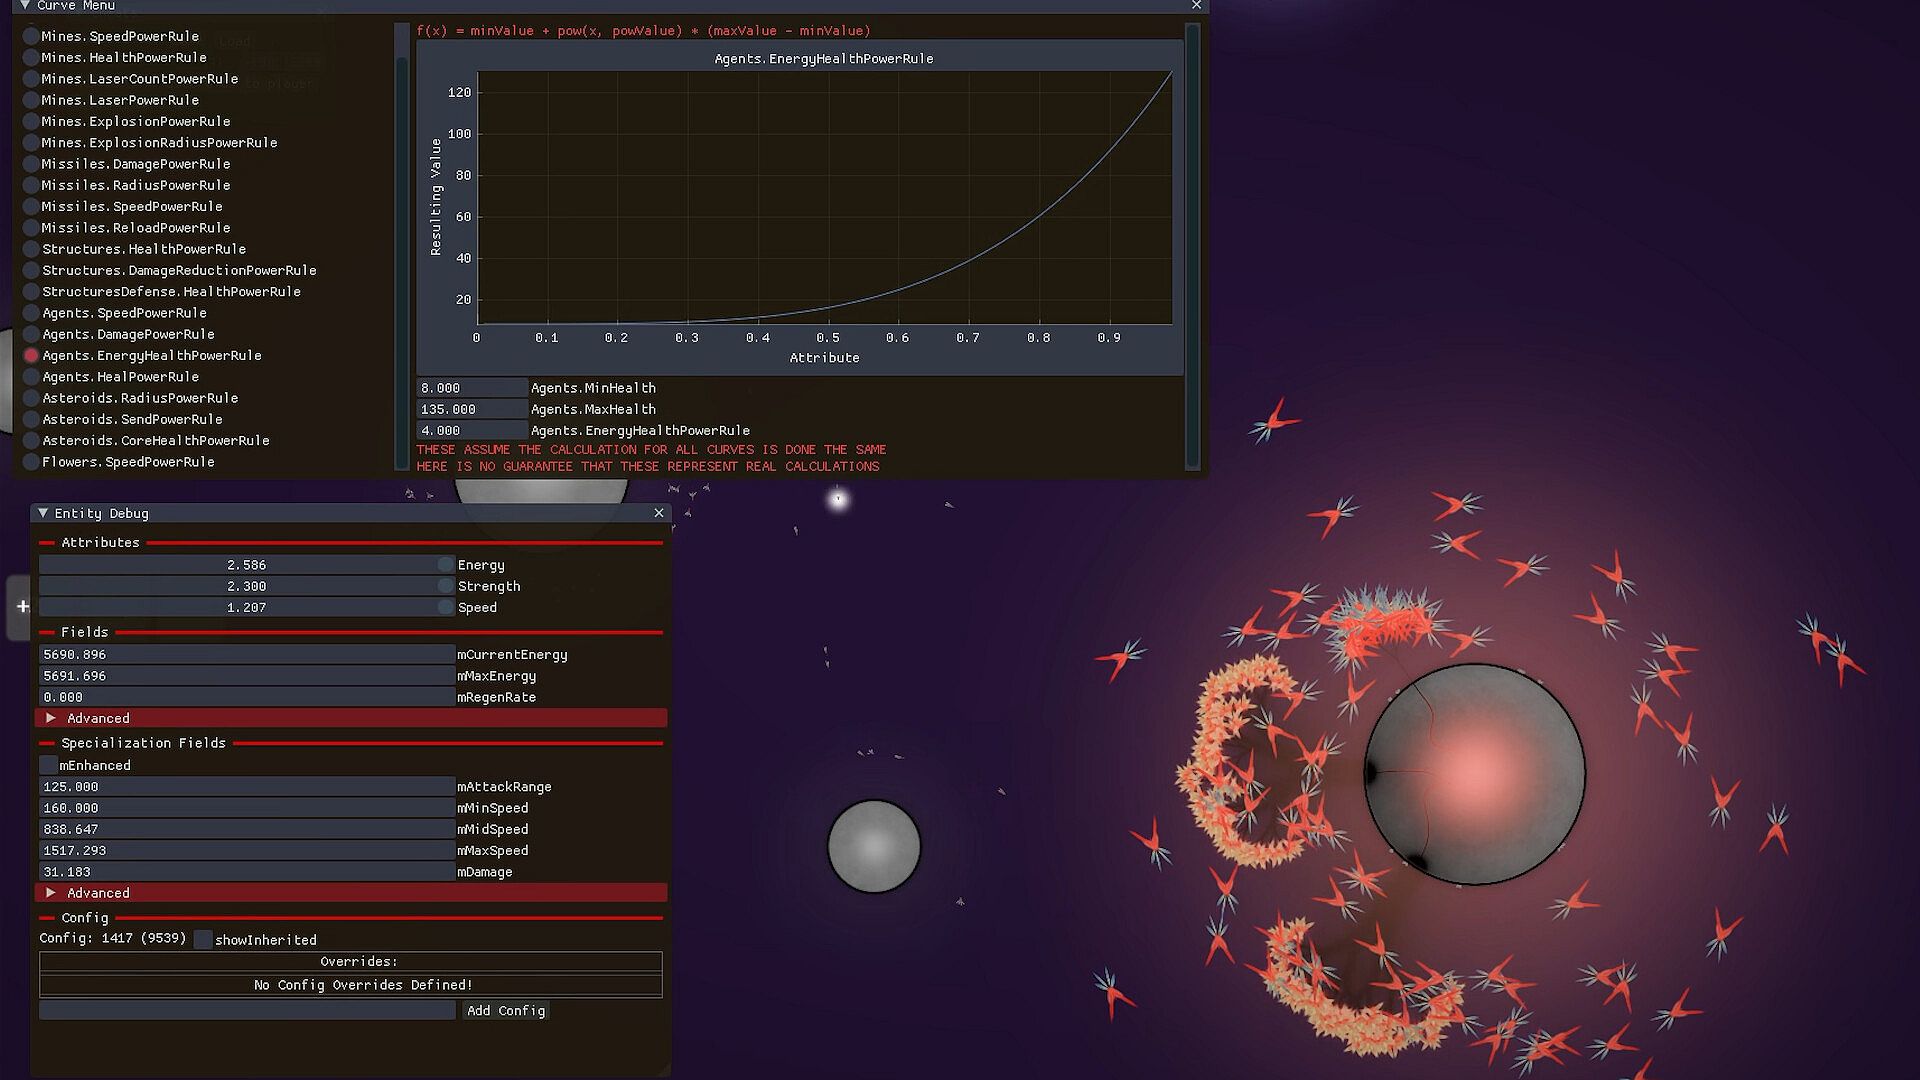Image resolution: width=1920 pixels, height=1080 pixels.
Task: Choose Structures.DamageReductionPowerRule curve
Action: click(31, 270)
